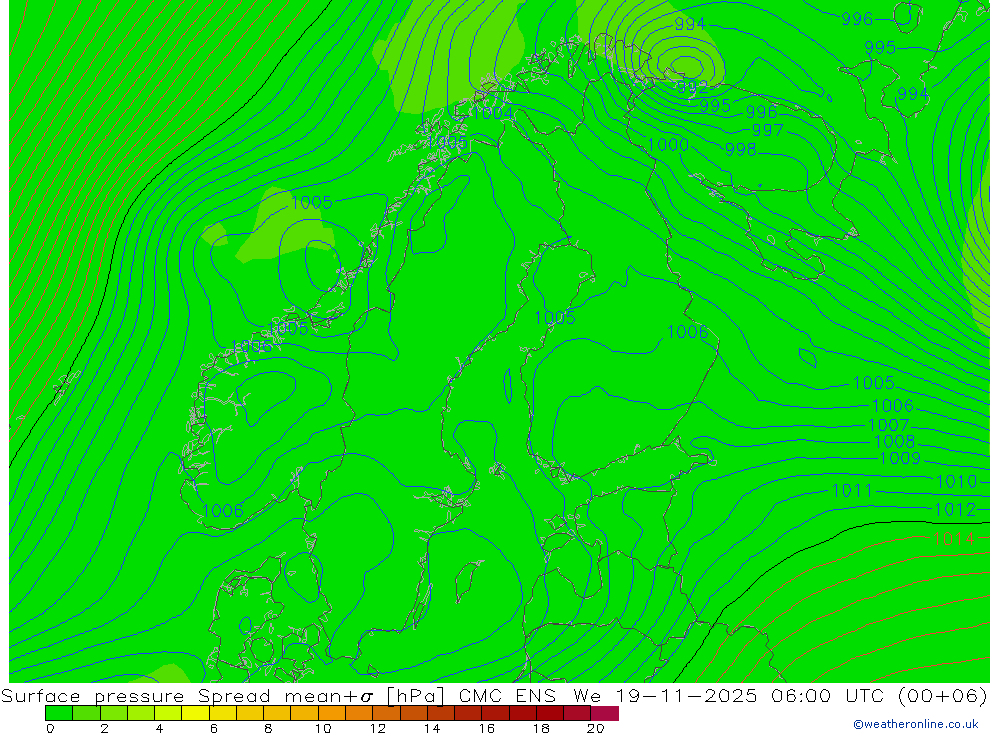Click the 1010 isobar label
The height and width of the screenshot is (733, 1000).
[x=956, y=482]
